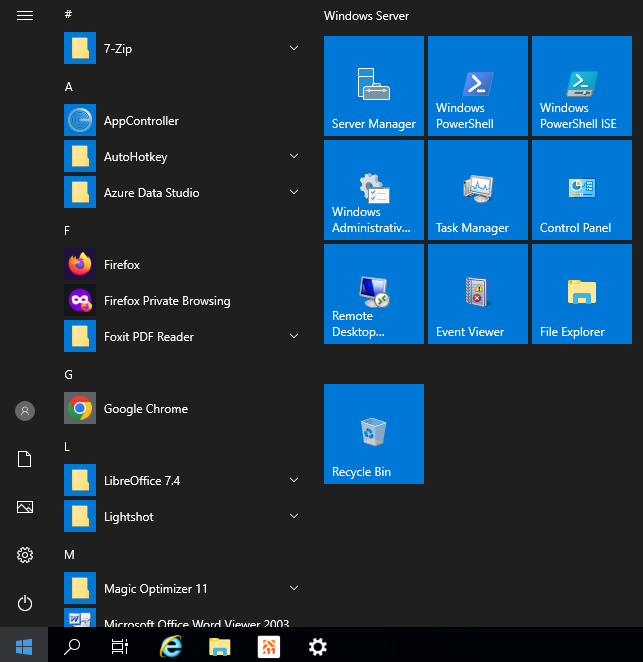Screen dimensions: 643x662
Task: Open the Server Manager tile
Action: (374, 86)
